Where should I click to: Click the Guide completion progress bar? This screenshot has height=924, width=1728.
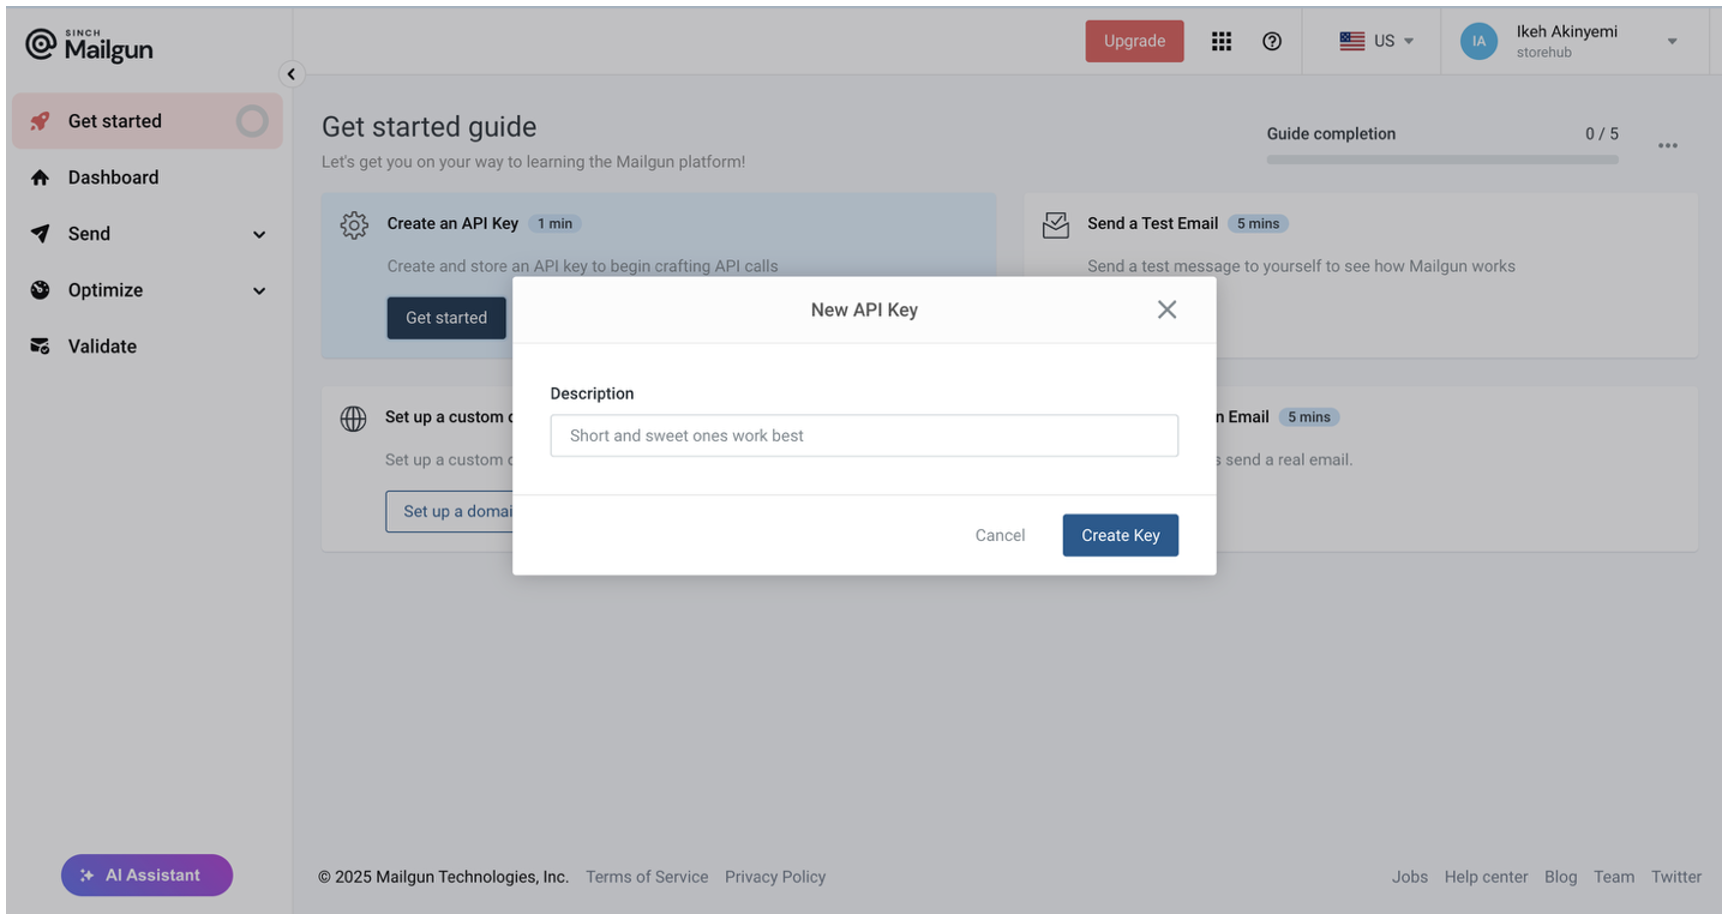coord(1442,160)
